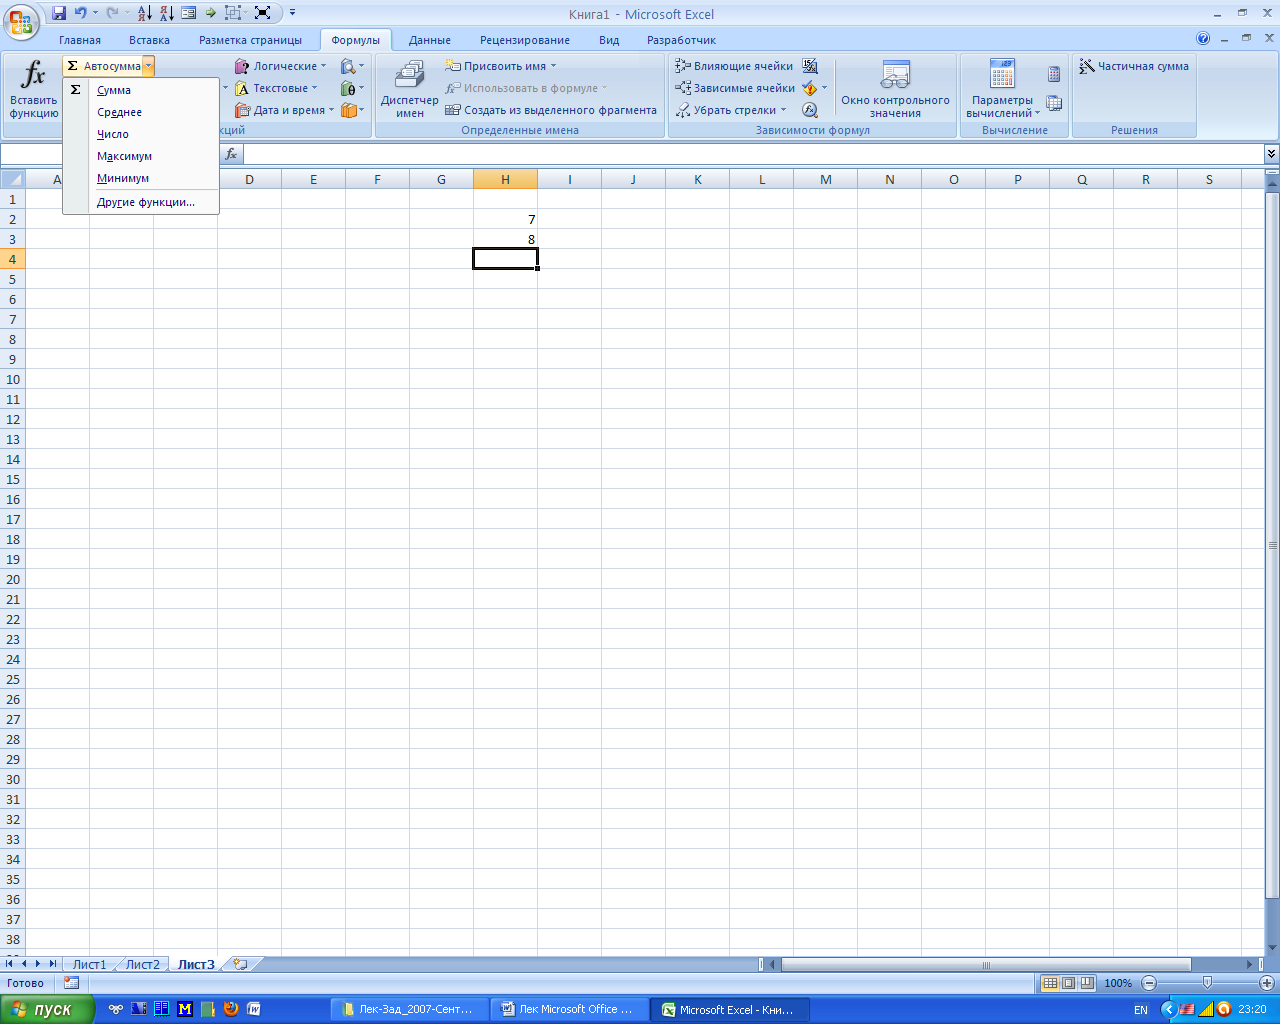Click zoom in plus button
Image resolution: width=1280 pixels, height=1024 pixels.
(x=1266, y=983)
